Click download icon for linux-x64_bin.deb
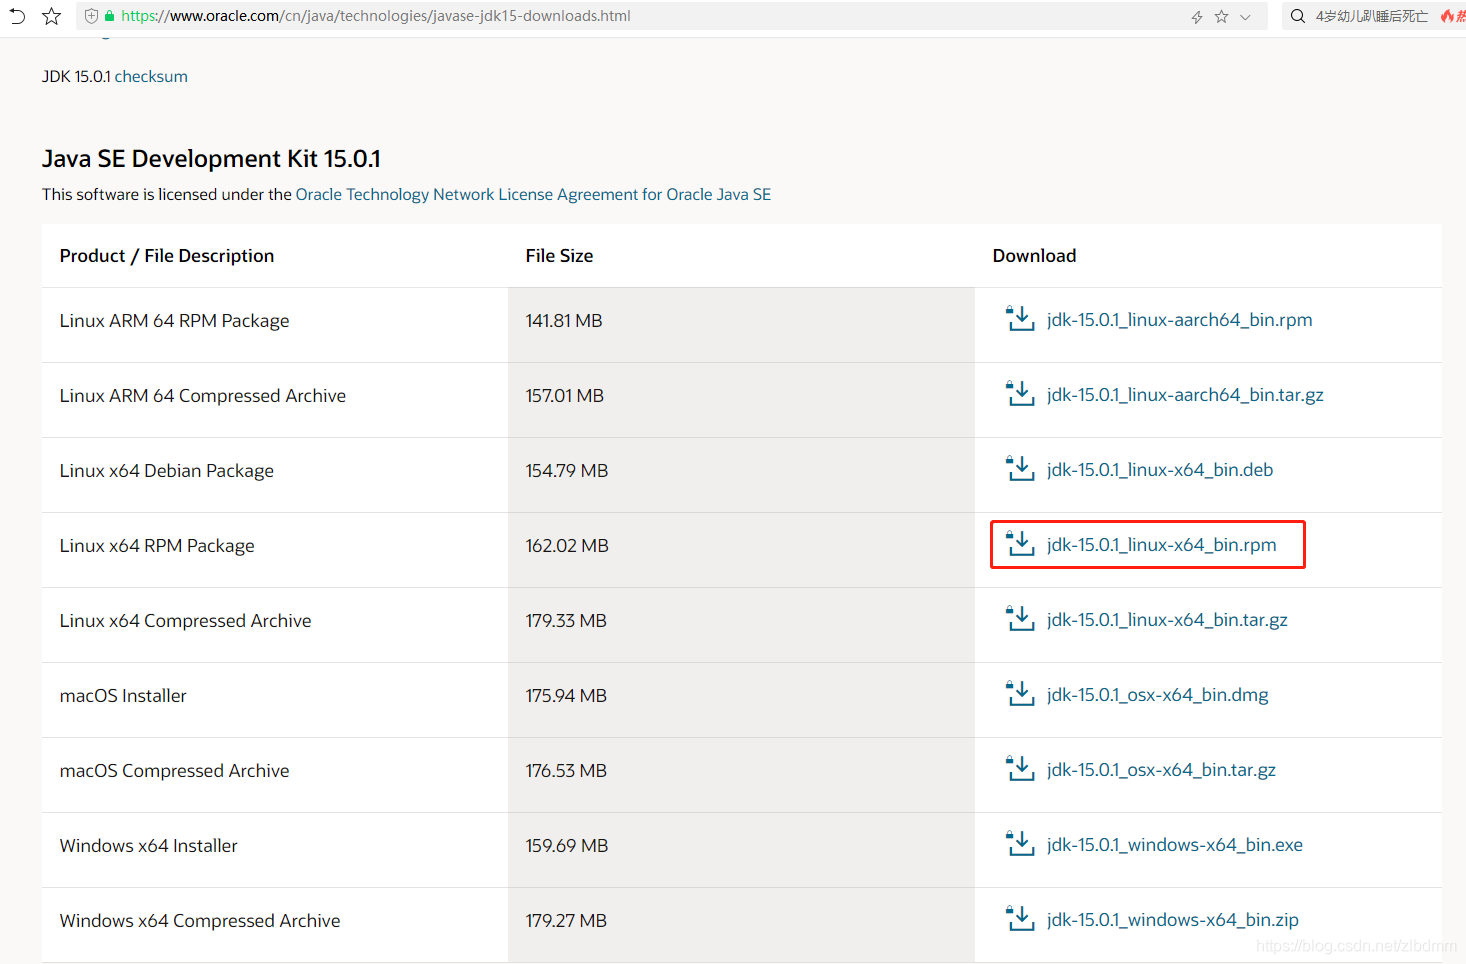The width and height of the screenshot is (1466, 964). click(x=1020, y=469)
